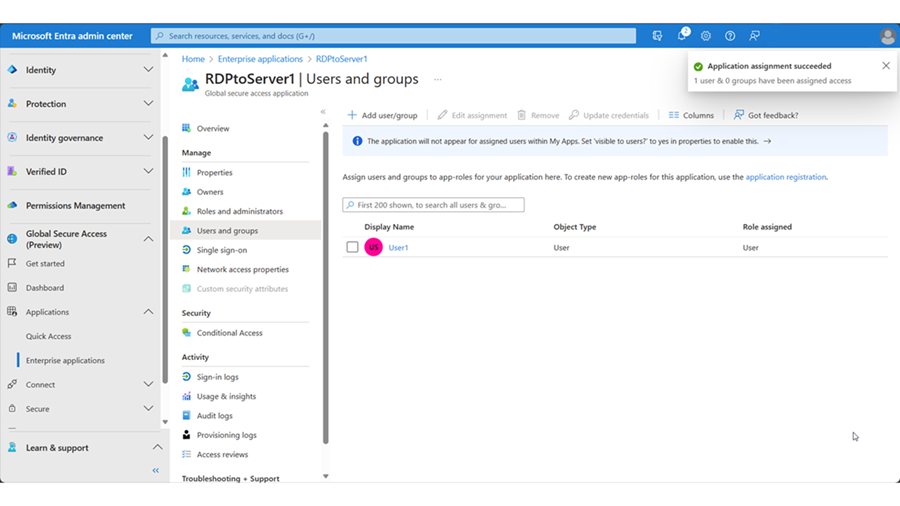Click Got feedback? button
Image resolution: width=900 pixels, height=506 pixels.
(766, 115)
